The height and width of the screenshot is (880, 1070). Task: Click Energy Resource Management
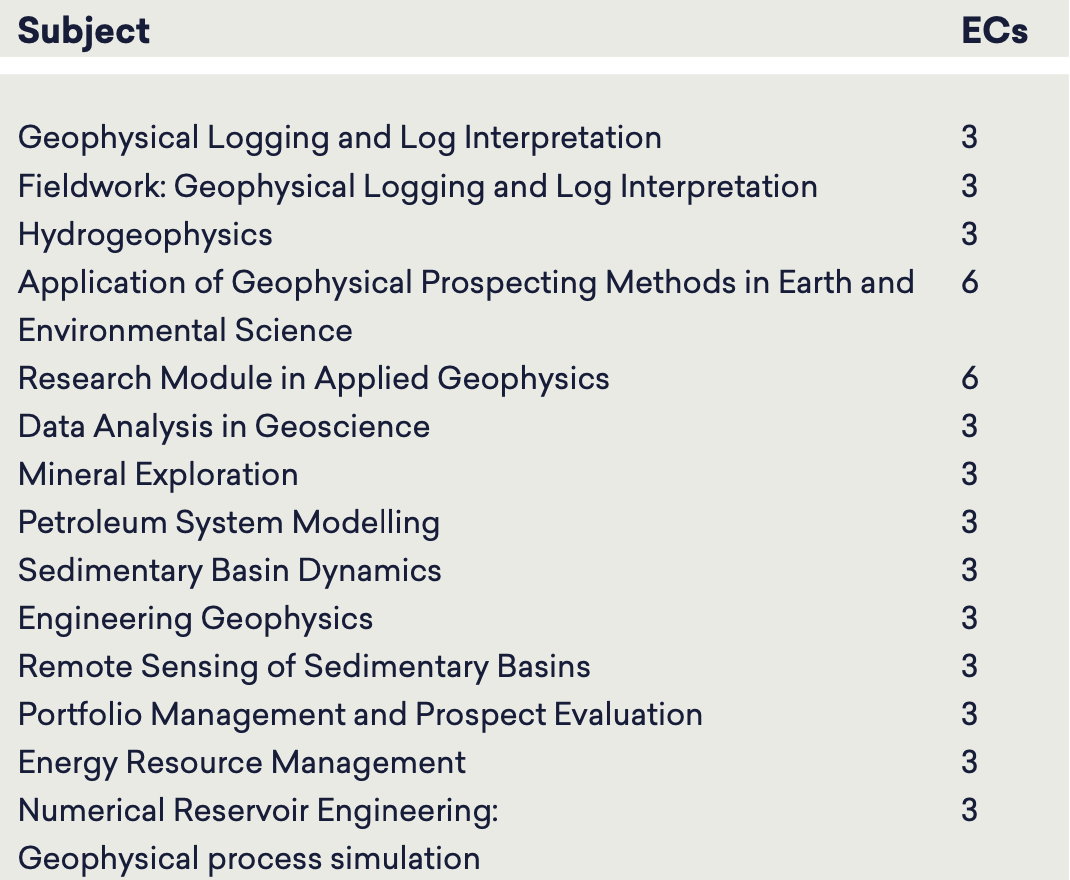point(242,763)
